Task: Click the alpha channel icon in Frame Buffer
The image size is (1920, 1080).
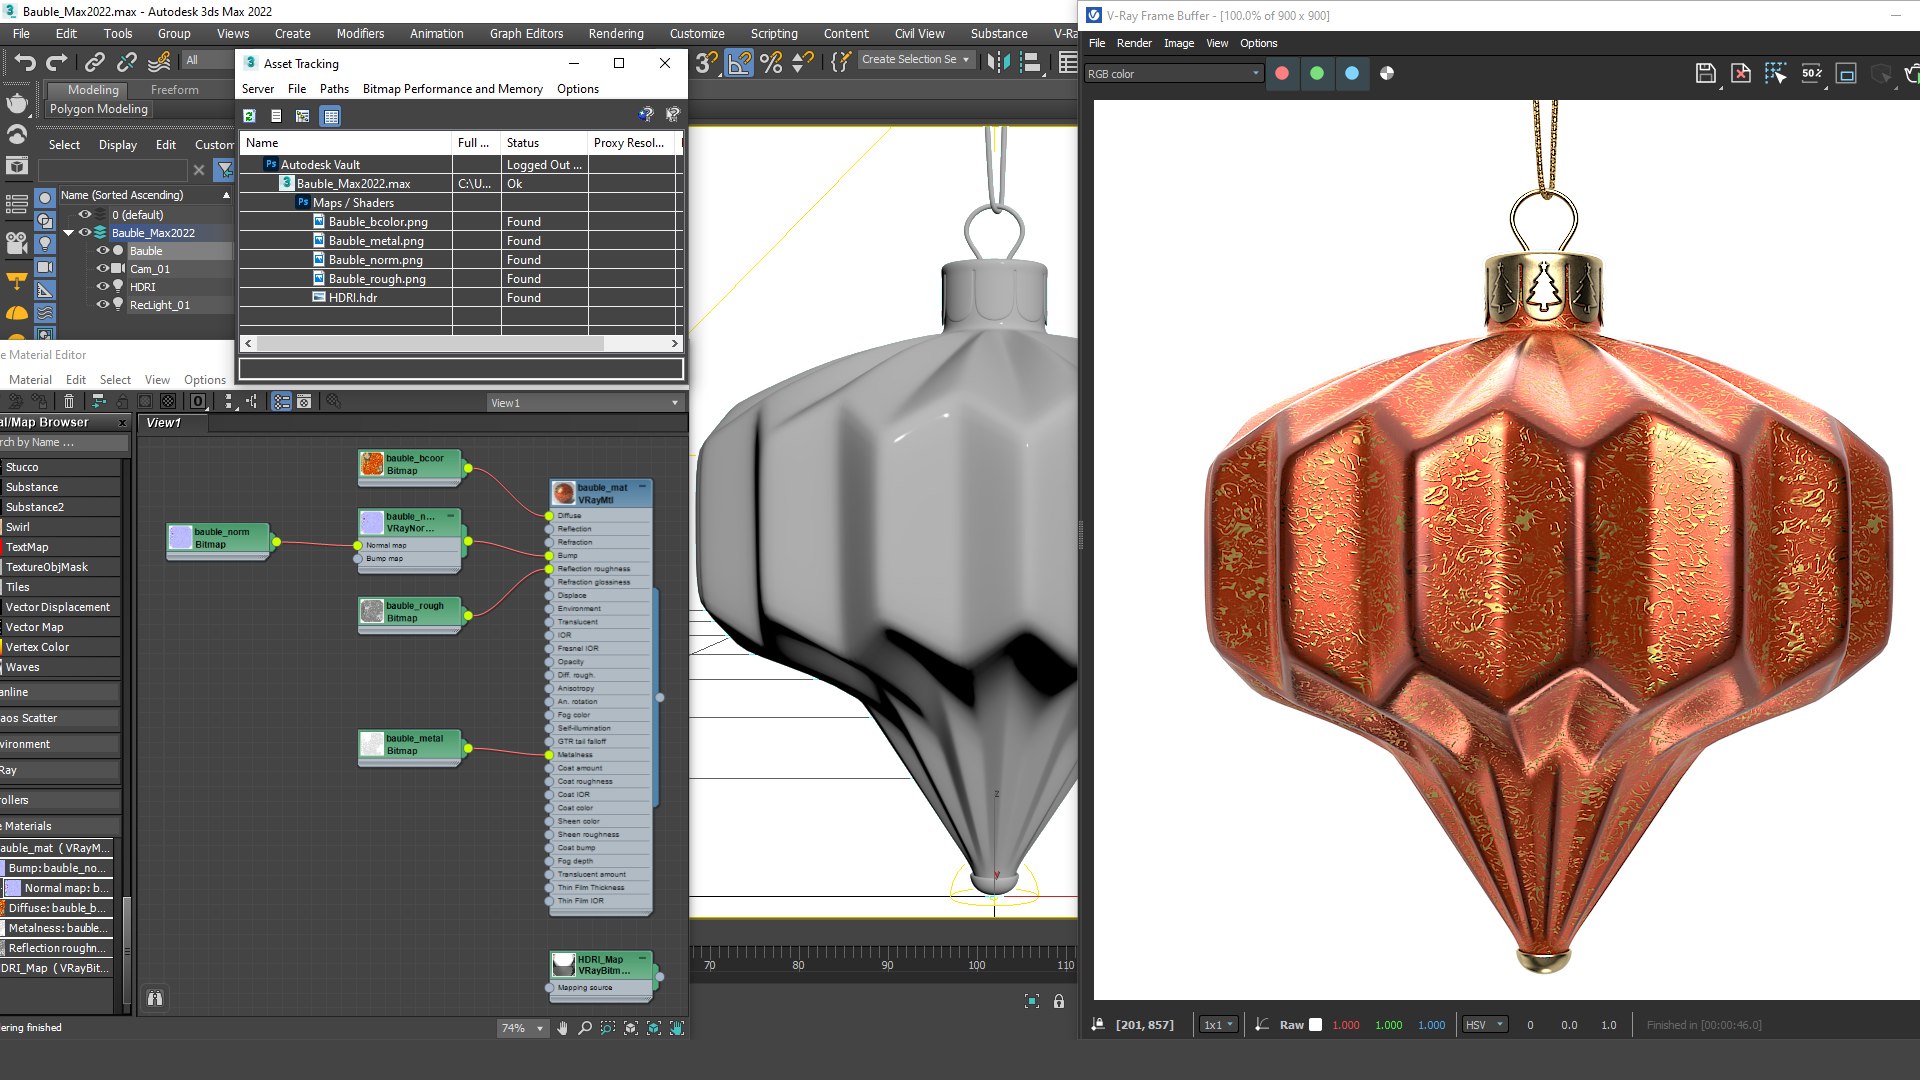Action: pos(1387,73)
